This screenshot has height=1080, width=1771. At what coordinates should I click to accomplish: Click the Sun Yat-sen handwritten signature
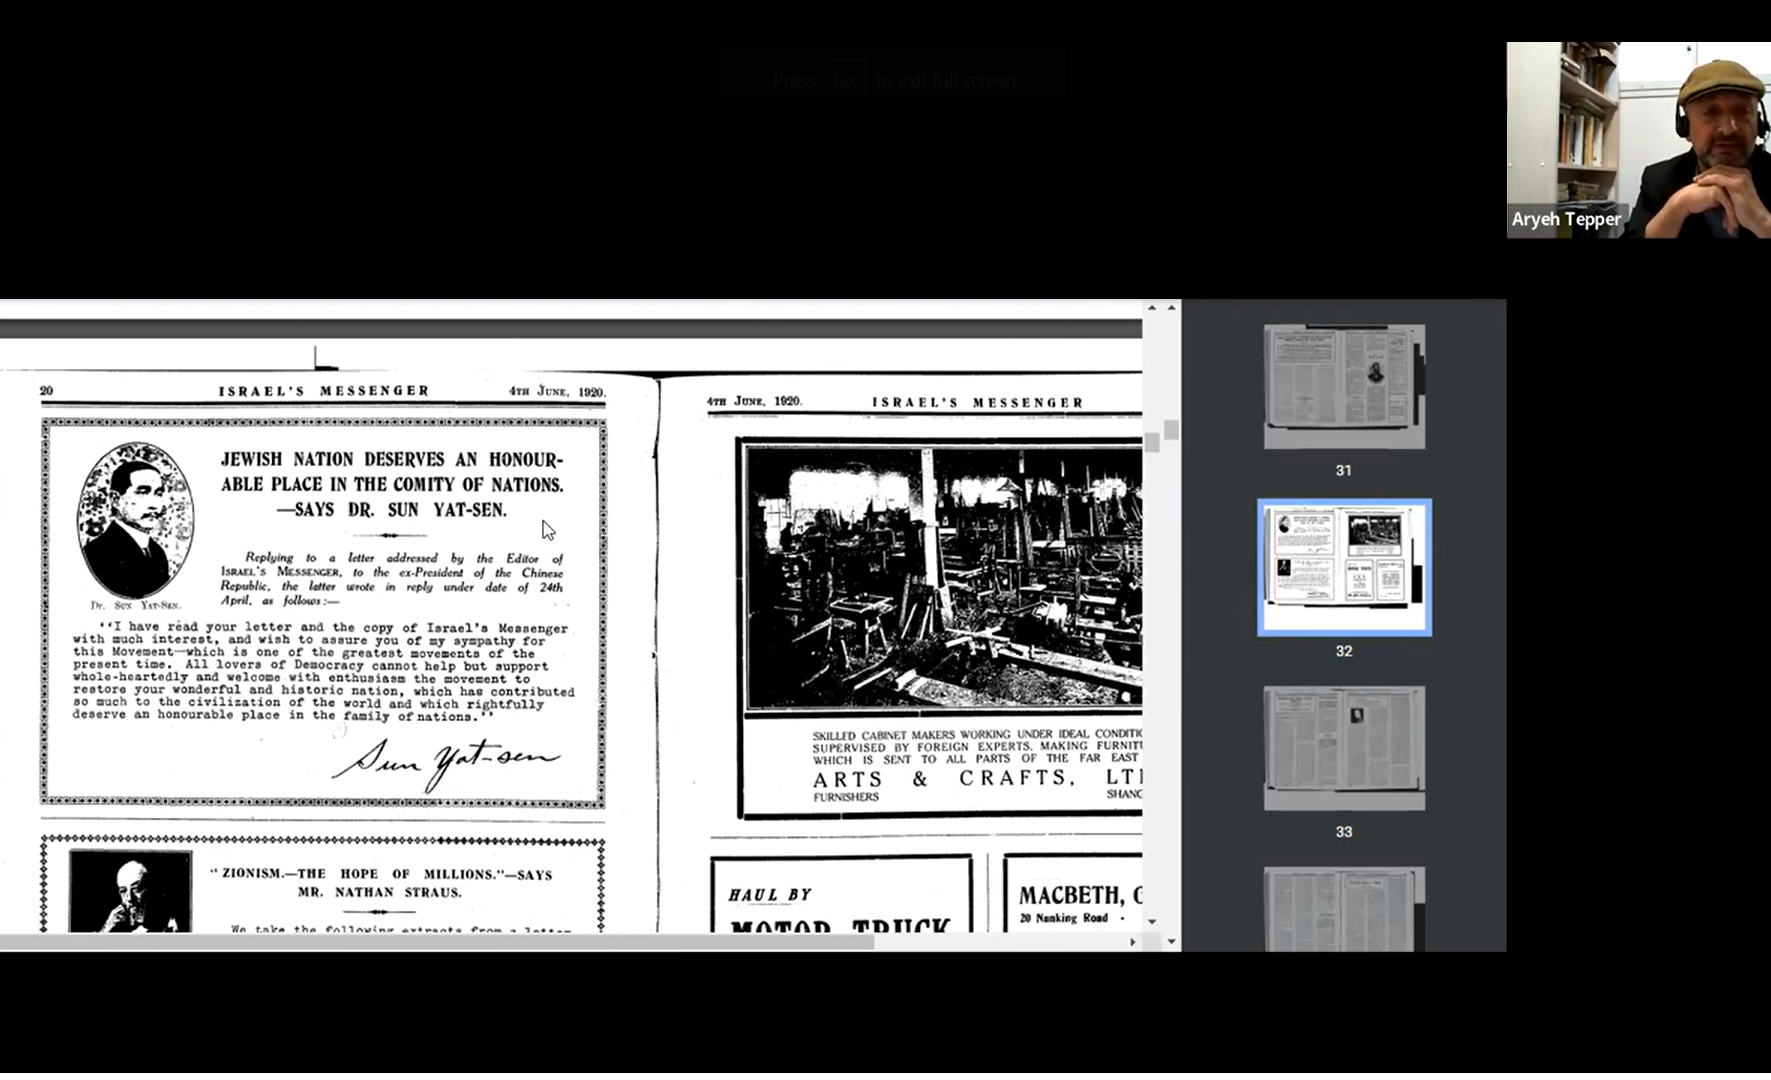pyautogui.click(x=446, y=762)
